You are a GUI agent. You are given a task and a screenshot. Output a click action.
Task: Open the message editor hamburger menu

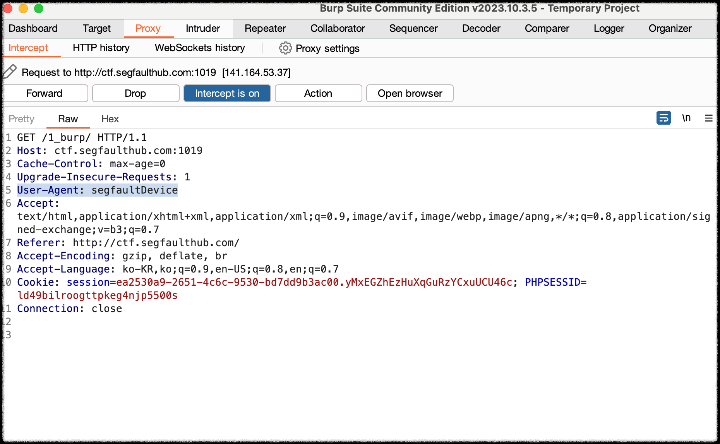coord(709,118)
